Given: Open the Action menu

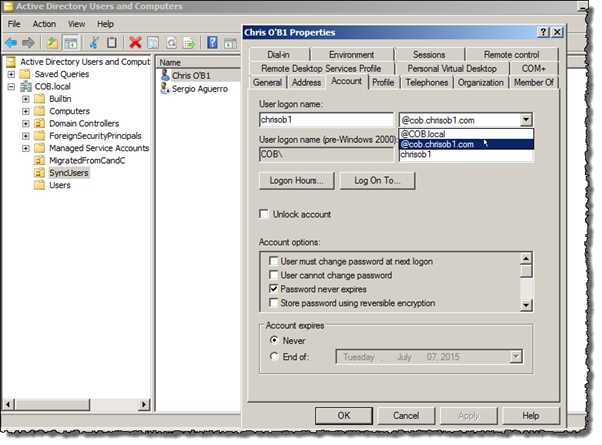Looking at the screenshot, I should [x=44, y=24].
